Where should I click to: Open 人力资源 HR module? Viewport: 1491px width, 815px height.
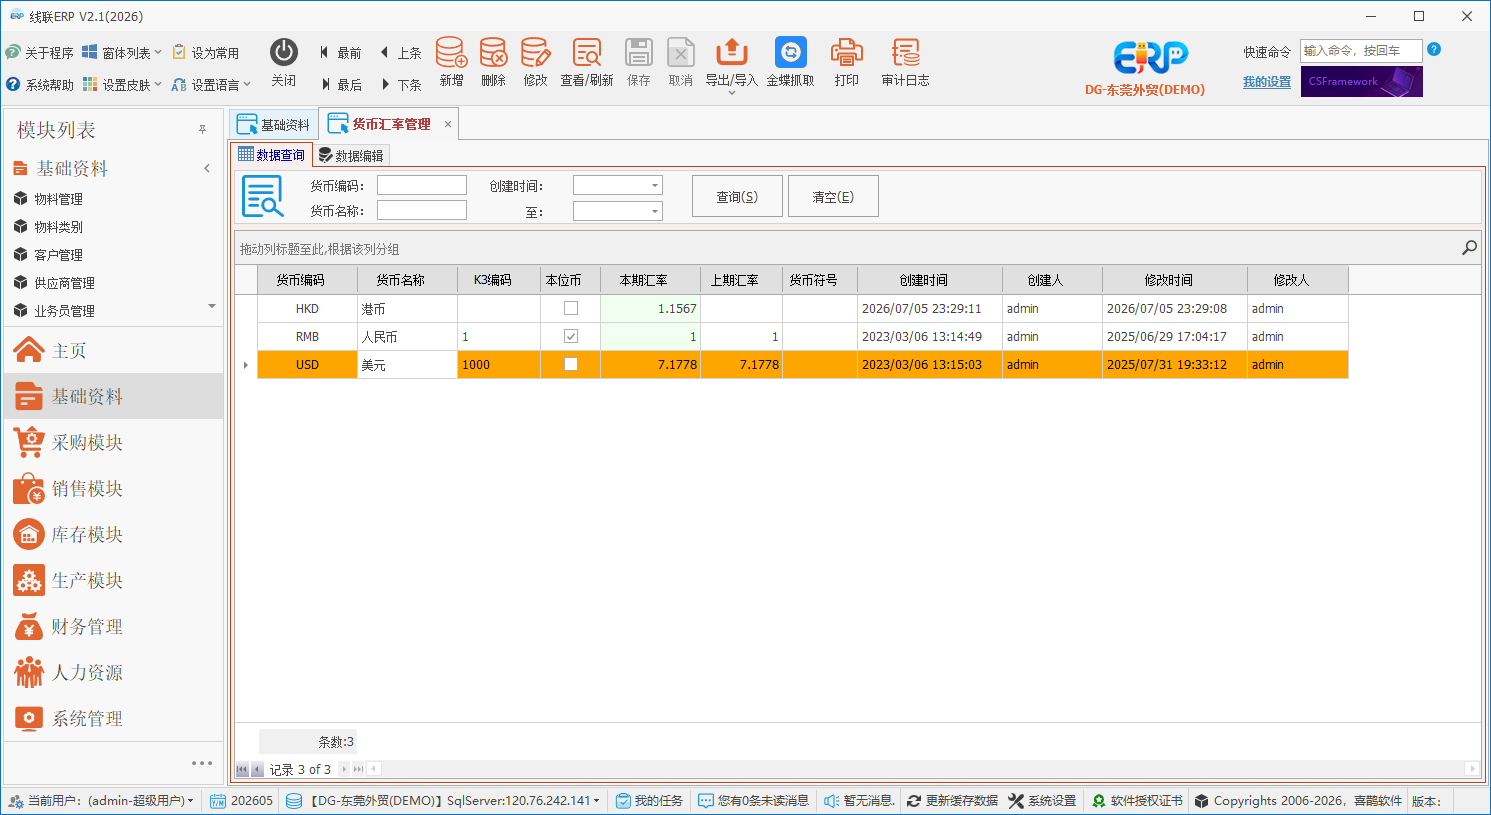(113, 672)
